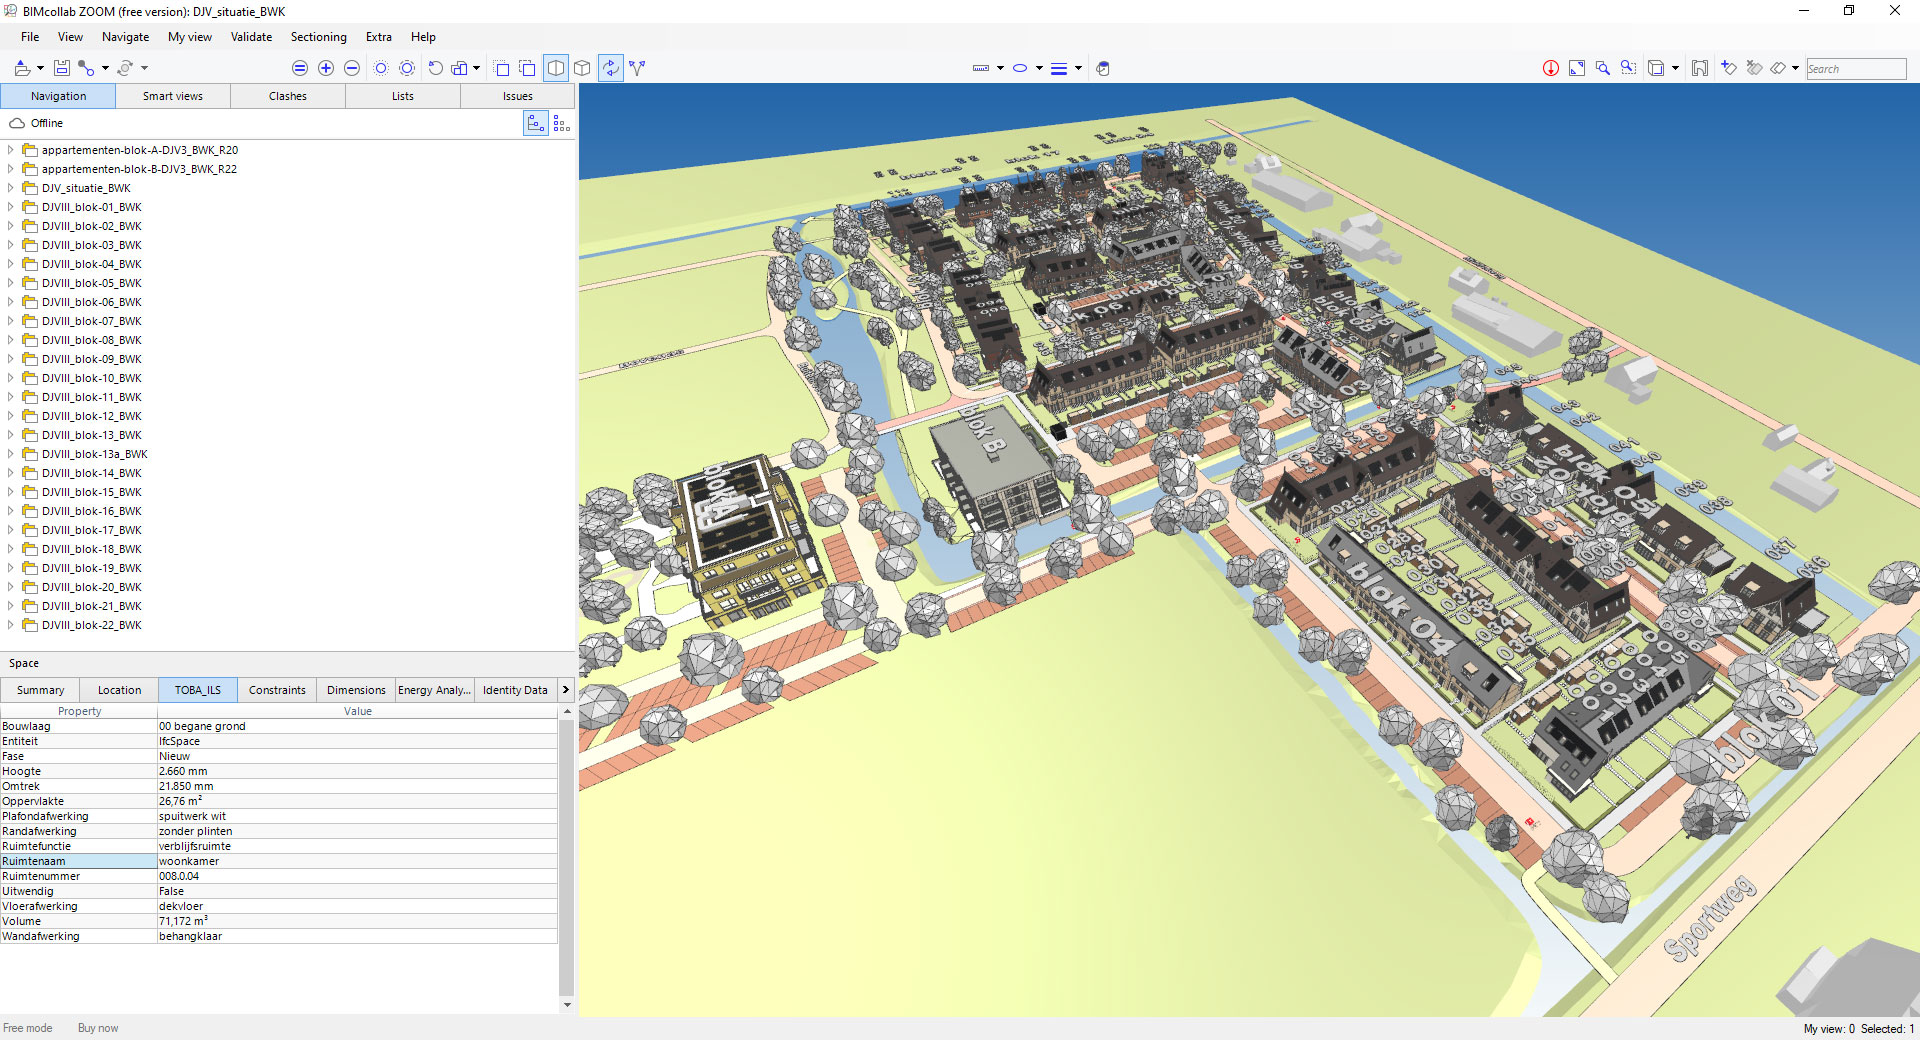Click the ellipse shape tool icon

(x=1020, y=68)
